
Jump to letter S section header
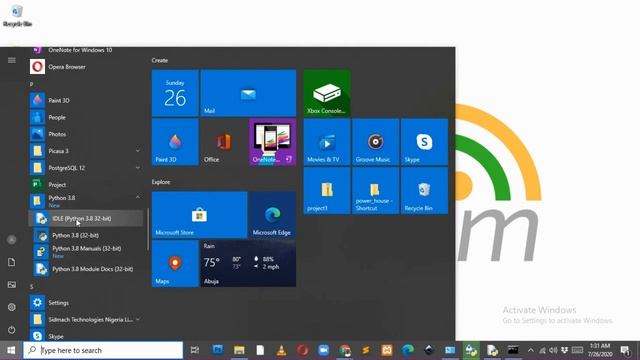point(31,287)
